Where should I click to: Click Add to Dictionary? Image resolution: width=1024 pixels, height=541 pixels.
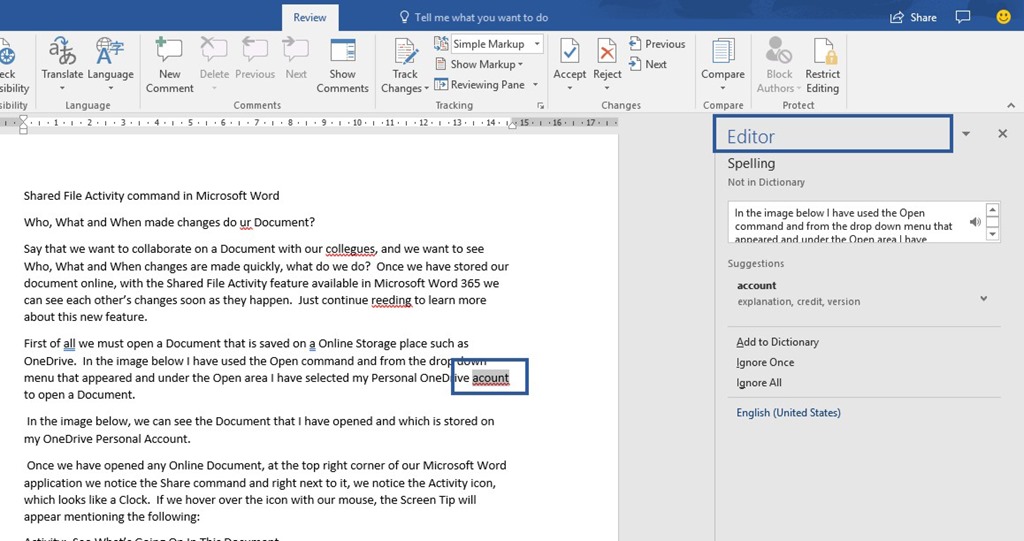[x=777, y=342]
